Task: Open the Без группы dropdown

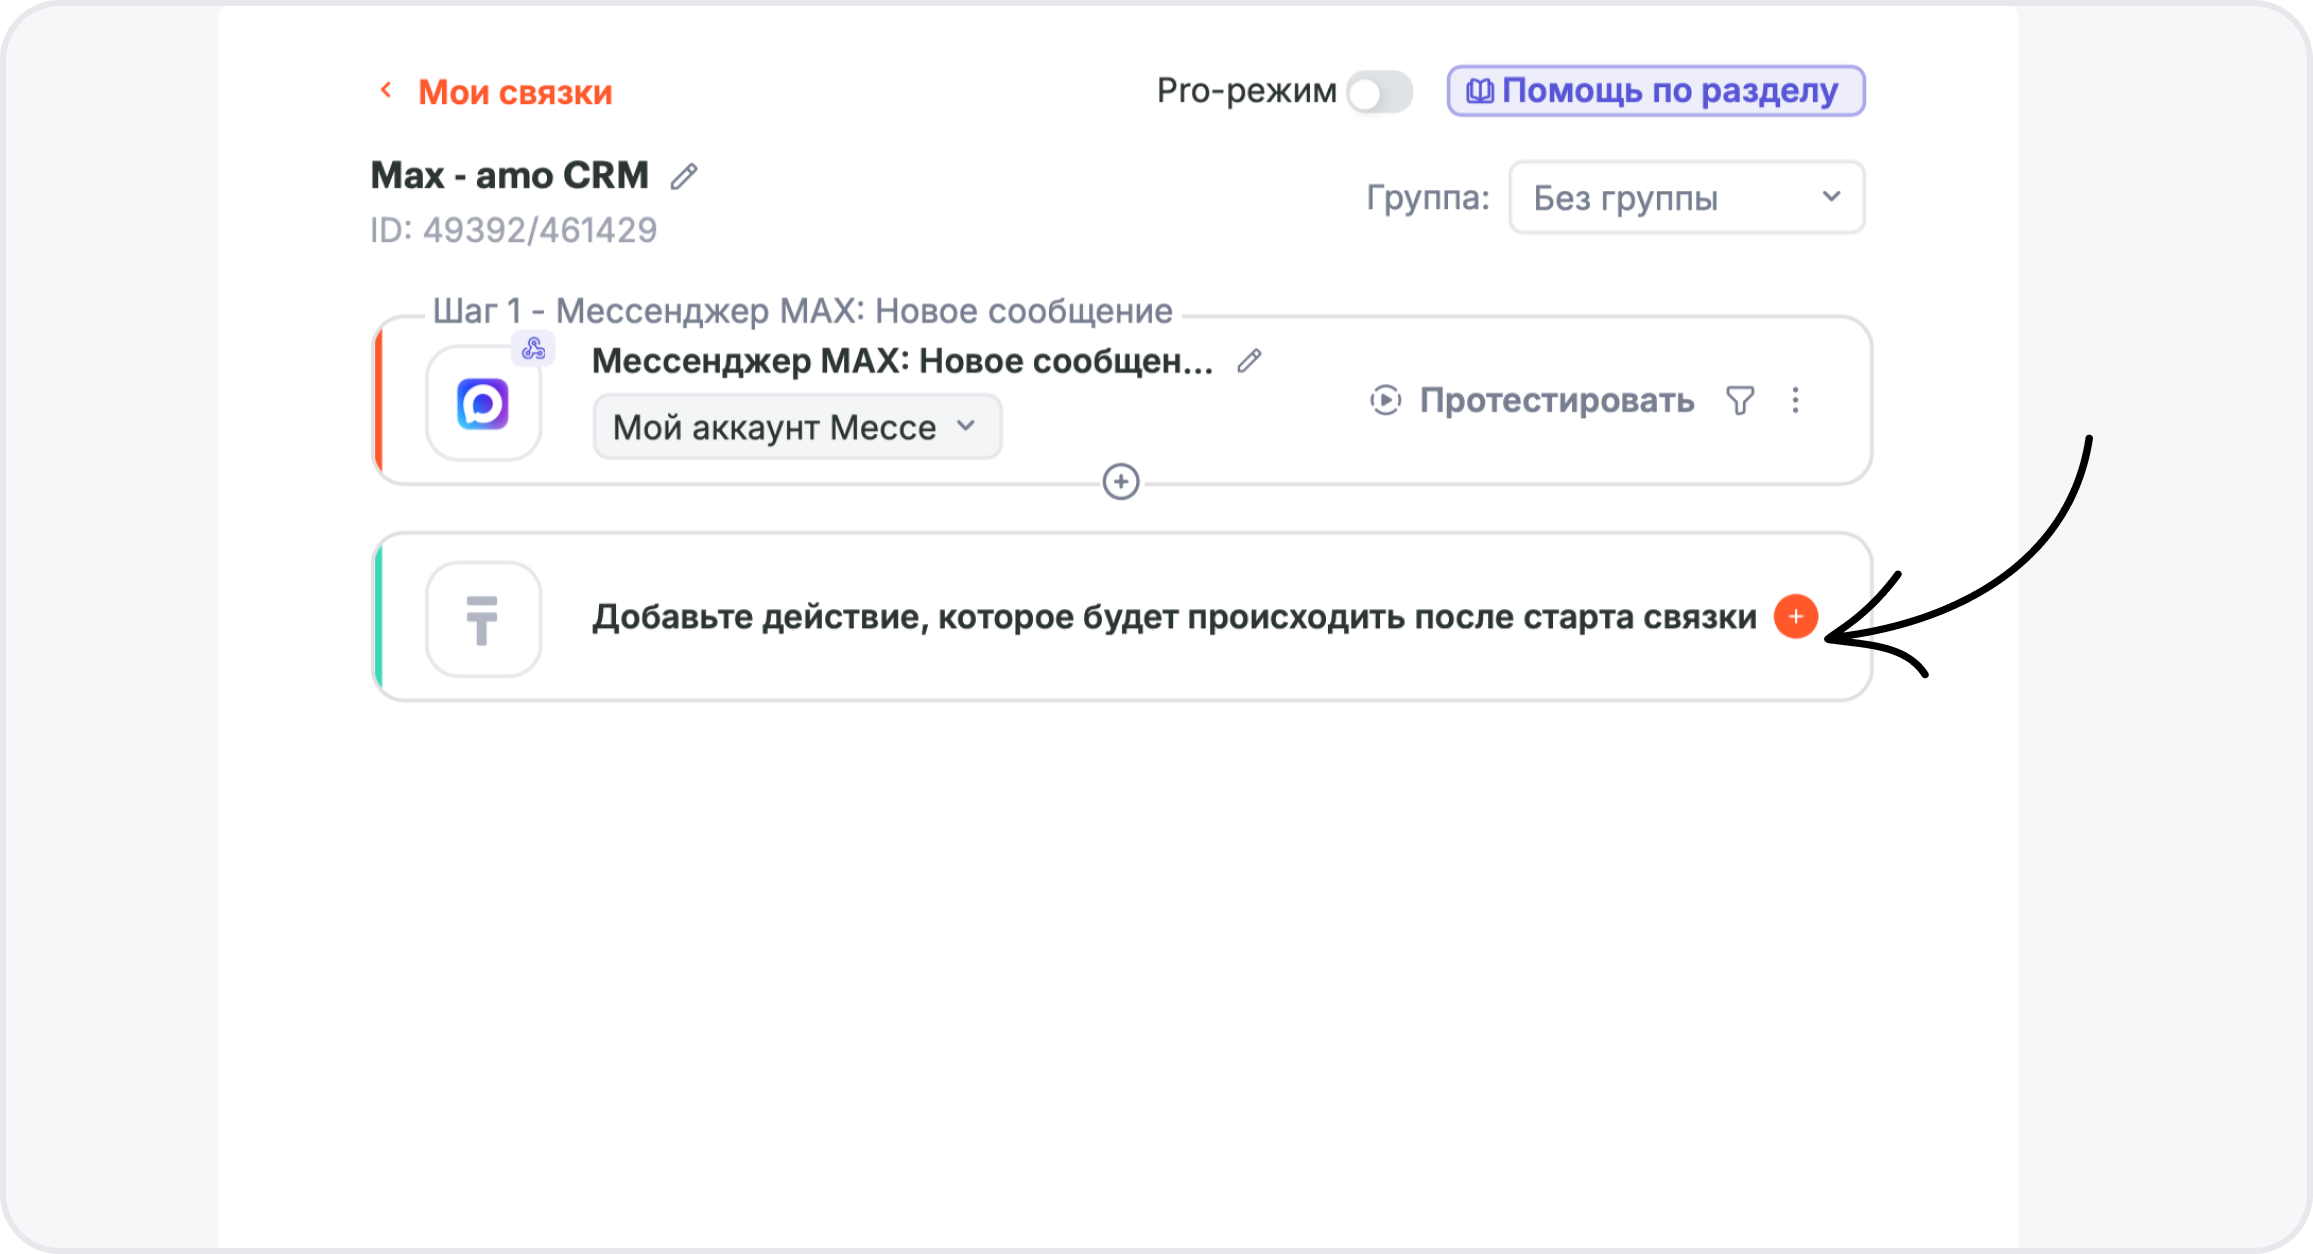Action: pyautogui.click(x=1686, y=197)
